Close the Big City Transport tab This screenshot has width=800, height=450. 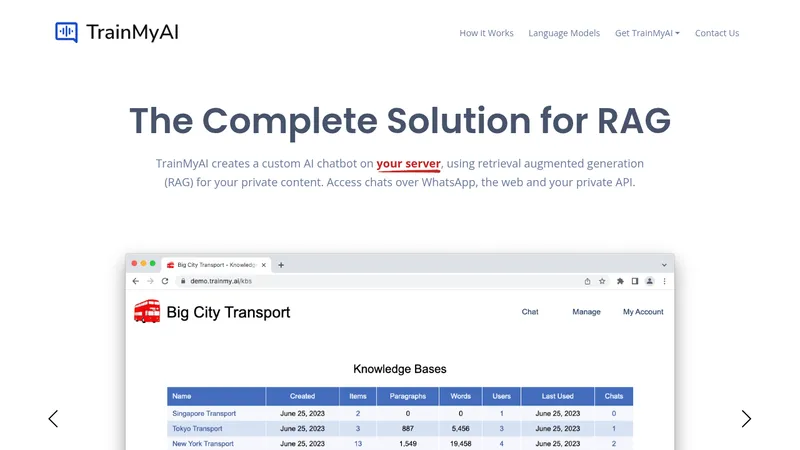263,265
